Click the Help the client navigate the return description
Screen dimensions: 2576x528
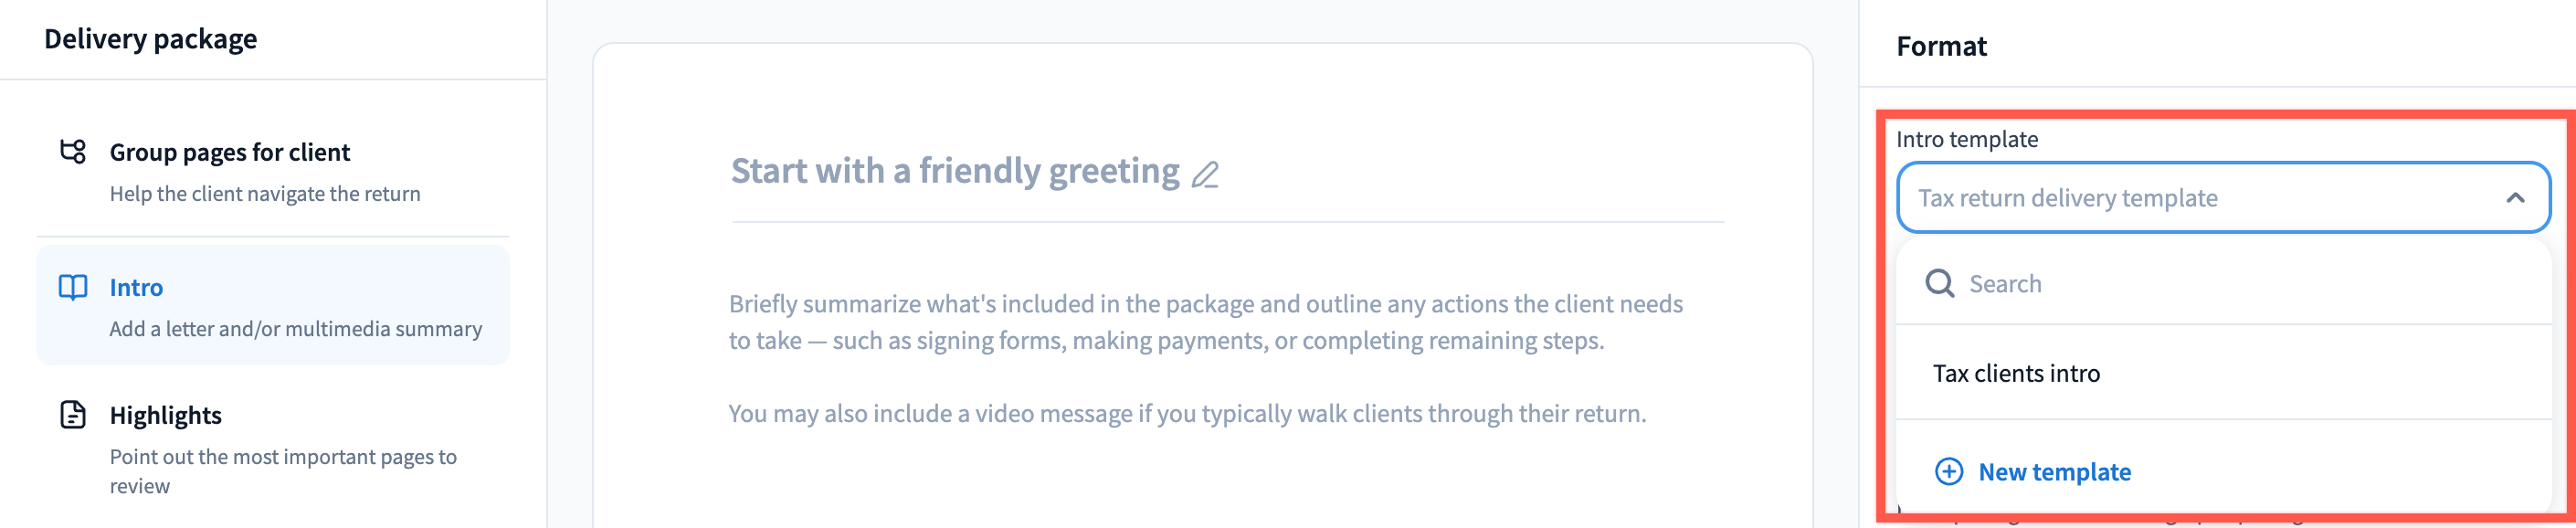(265, 194)
